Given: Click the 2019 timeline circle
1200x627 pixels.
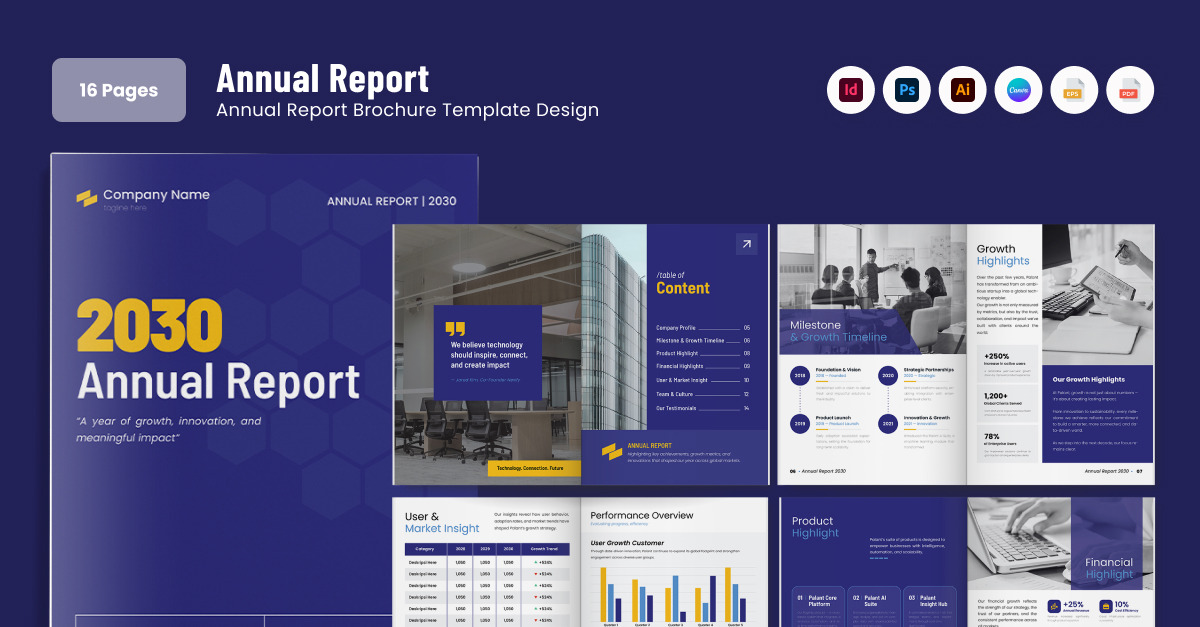Looking at the screenshot, I should coord(800,424).
